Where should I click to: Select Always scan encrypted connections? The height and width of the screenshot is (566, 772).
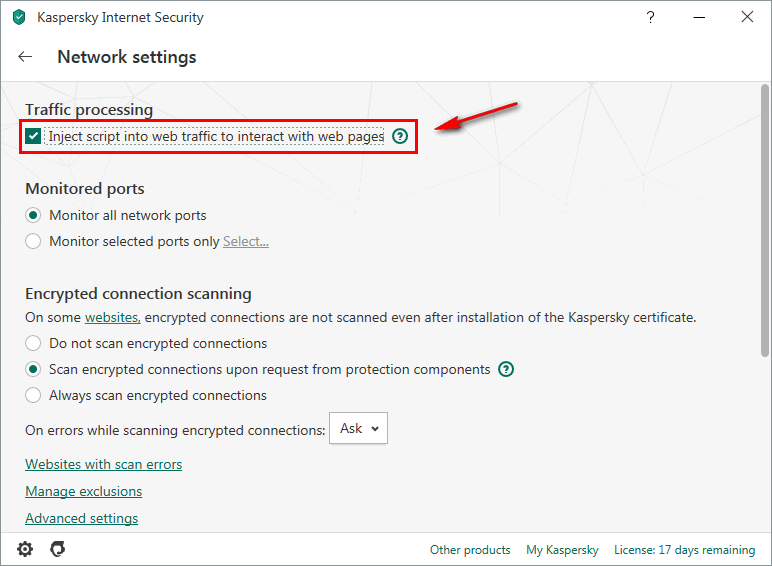[34, 395]
